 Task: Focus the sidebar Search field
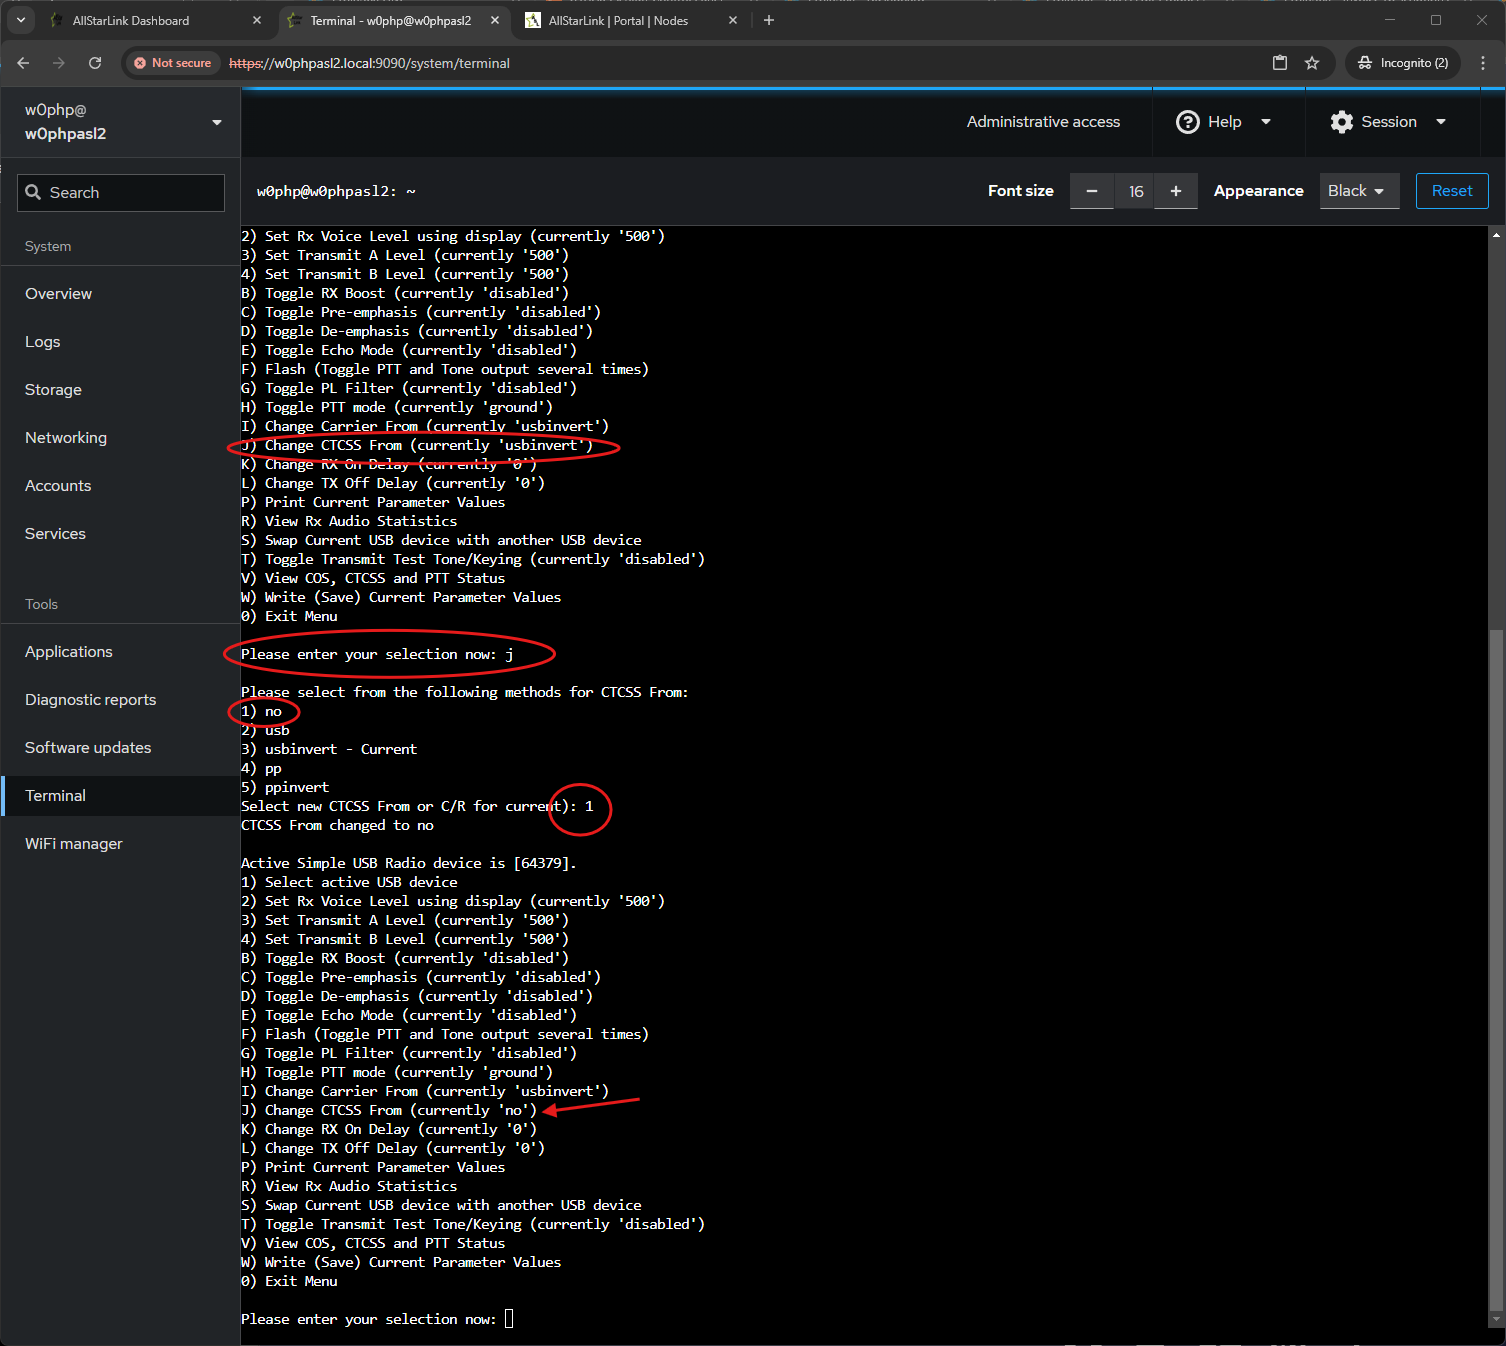tap(121, 193)
